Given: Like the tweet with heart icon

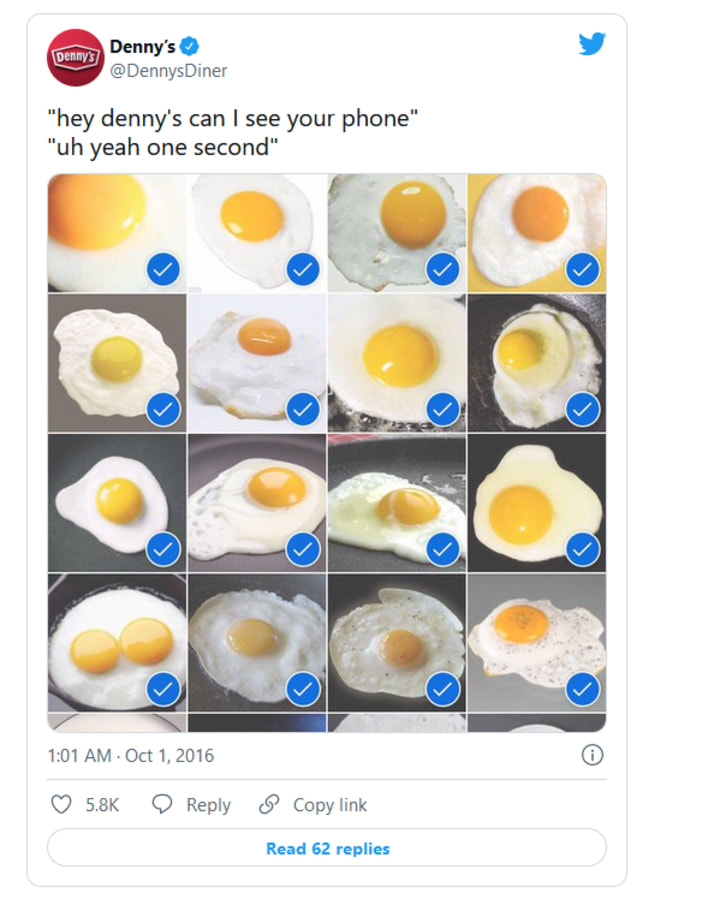Looking at the screenshot, I should point(62,805).
